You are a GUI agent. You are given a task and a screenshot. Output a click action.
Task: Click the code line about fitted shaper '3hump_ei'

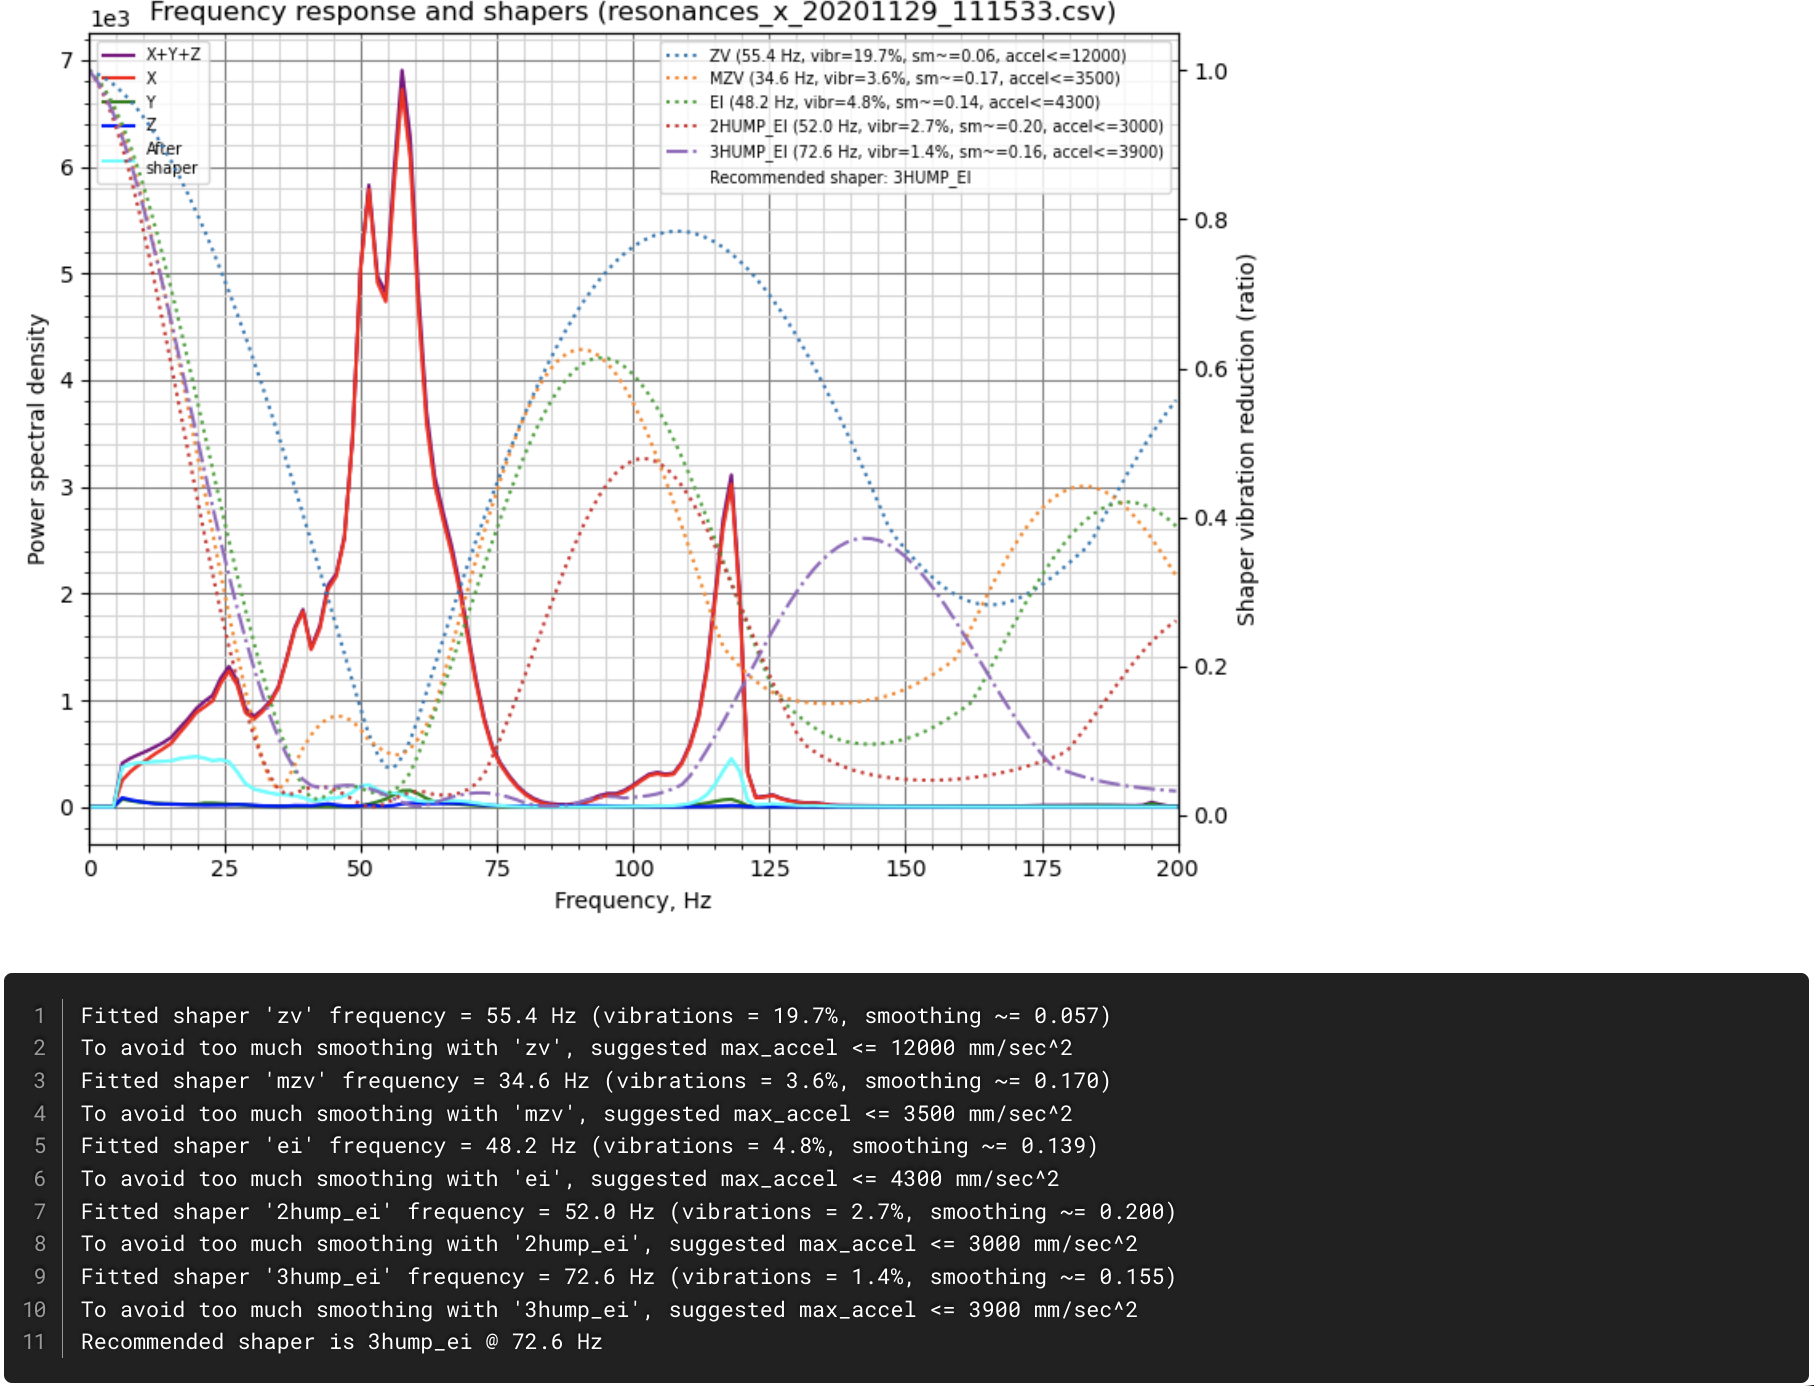(x=628, y=1277)
